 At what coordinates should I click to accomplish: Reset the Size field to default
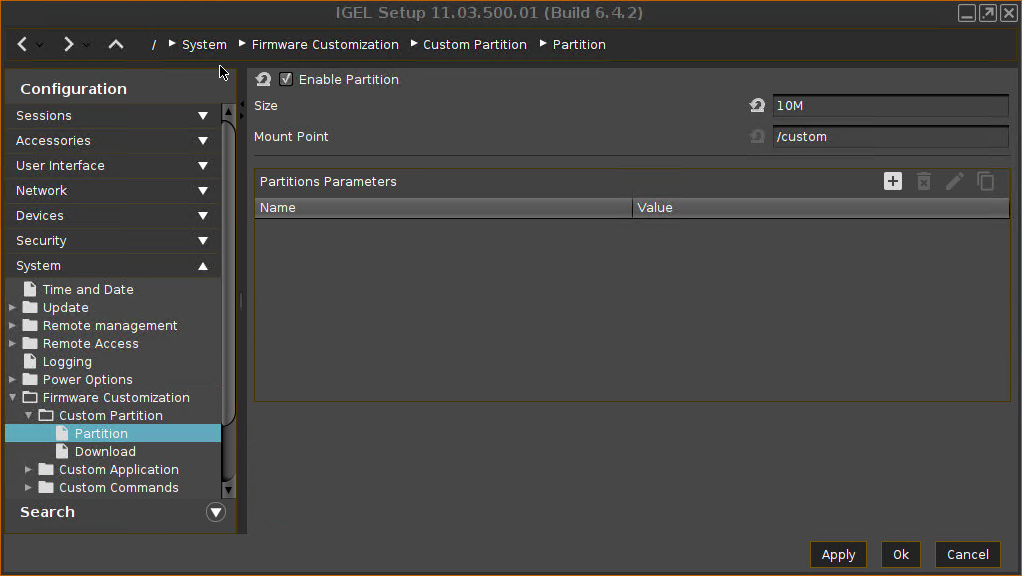tap(757, 106)
